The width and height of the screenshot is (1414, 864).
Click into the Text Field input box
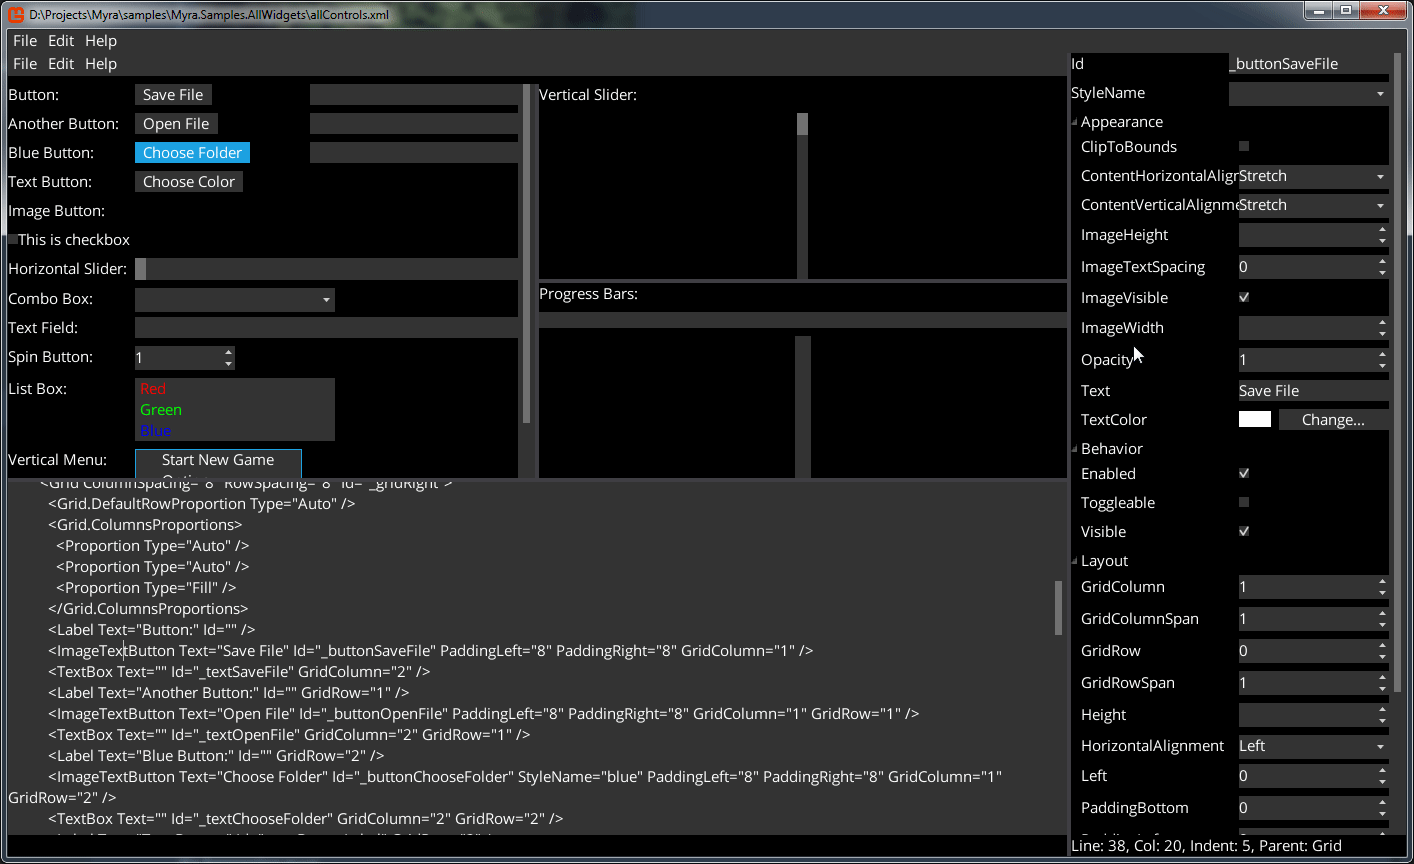click(326, 328)
